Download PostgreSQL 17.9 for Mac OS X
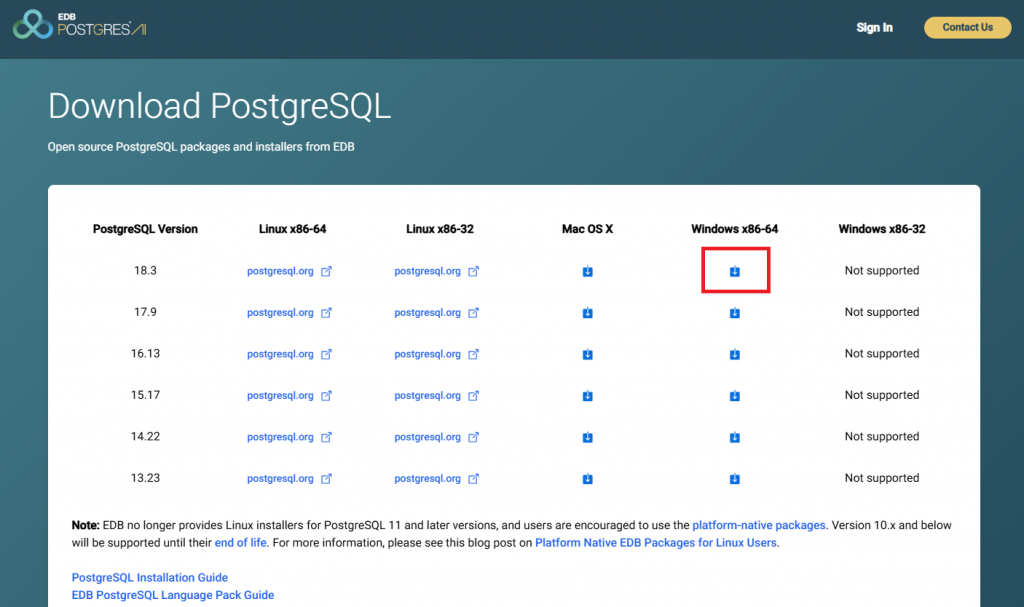The width and height of the screenshot is (1024, 607). 587,313
